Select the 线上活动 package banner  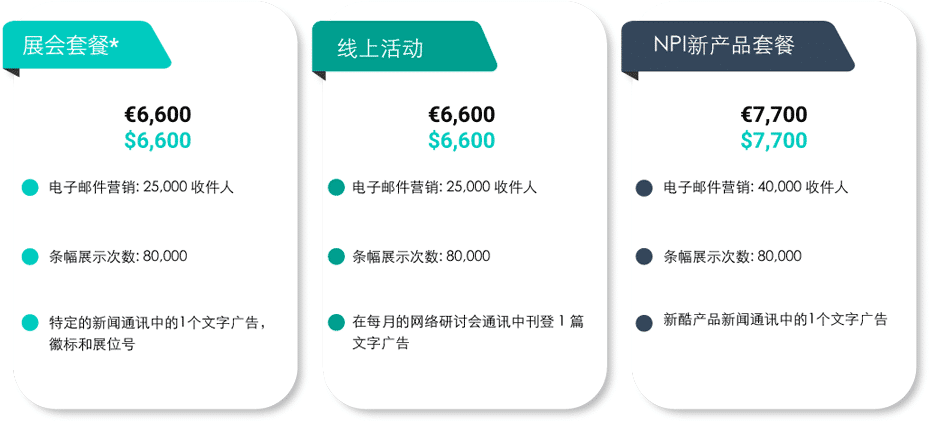[400, 48]
